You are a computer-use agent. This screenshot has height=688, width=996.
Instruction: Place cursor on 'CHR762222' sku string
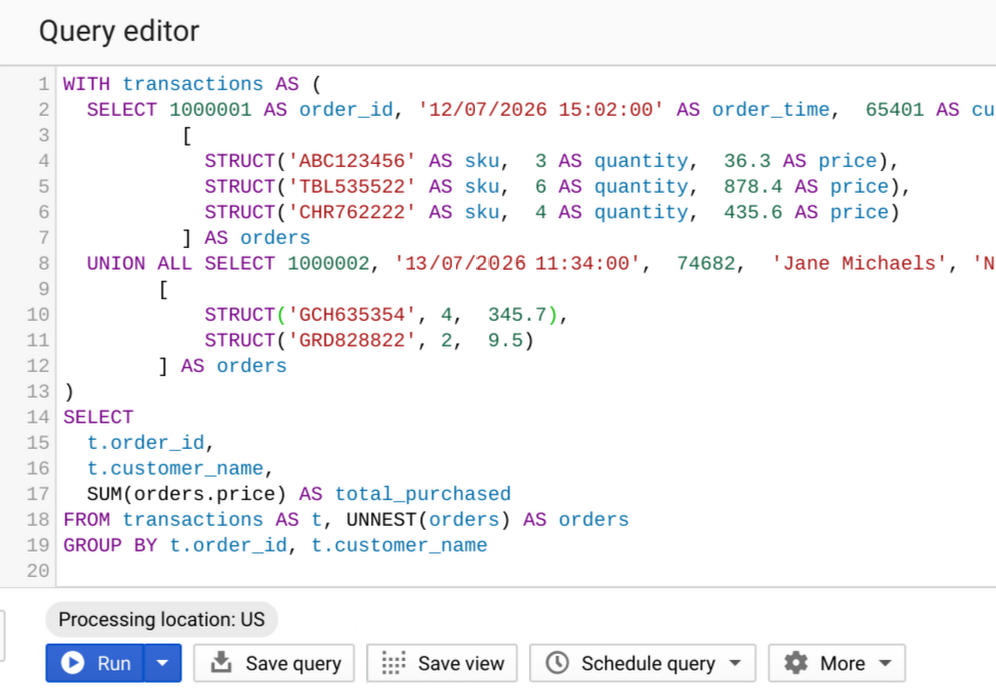point(351,212)
